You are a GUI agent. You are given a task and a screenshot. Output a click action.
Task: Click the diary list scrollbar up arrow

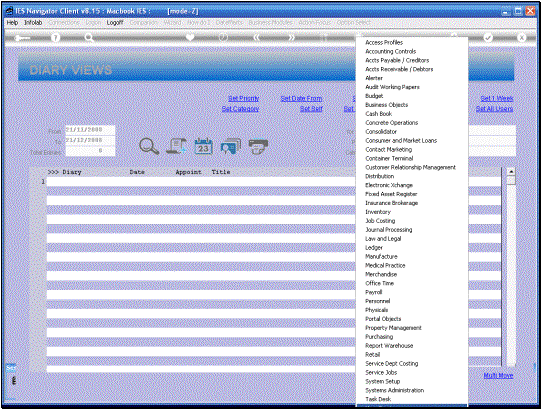[511, 171]
